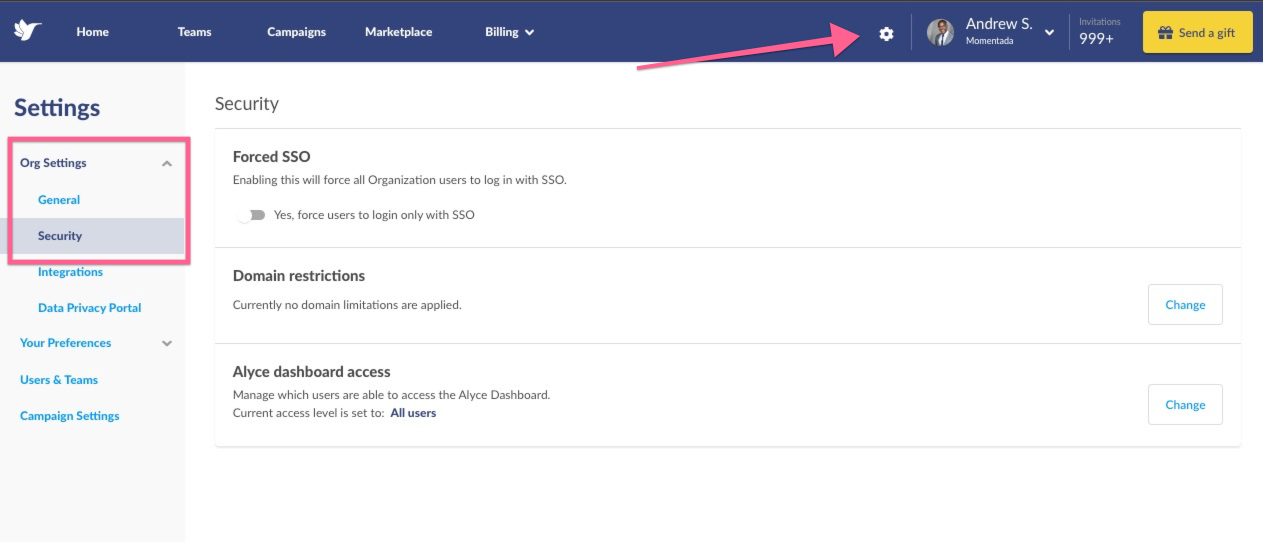Click the Alyce bird logo
Viewport: 1263px width, 542px height.
(28, 31)
